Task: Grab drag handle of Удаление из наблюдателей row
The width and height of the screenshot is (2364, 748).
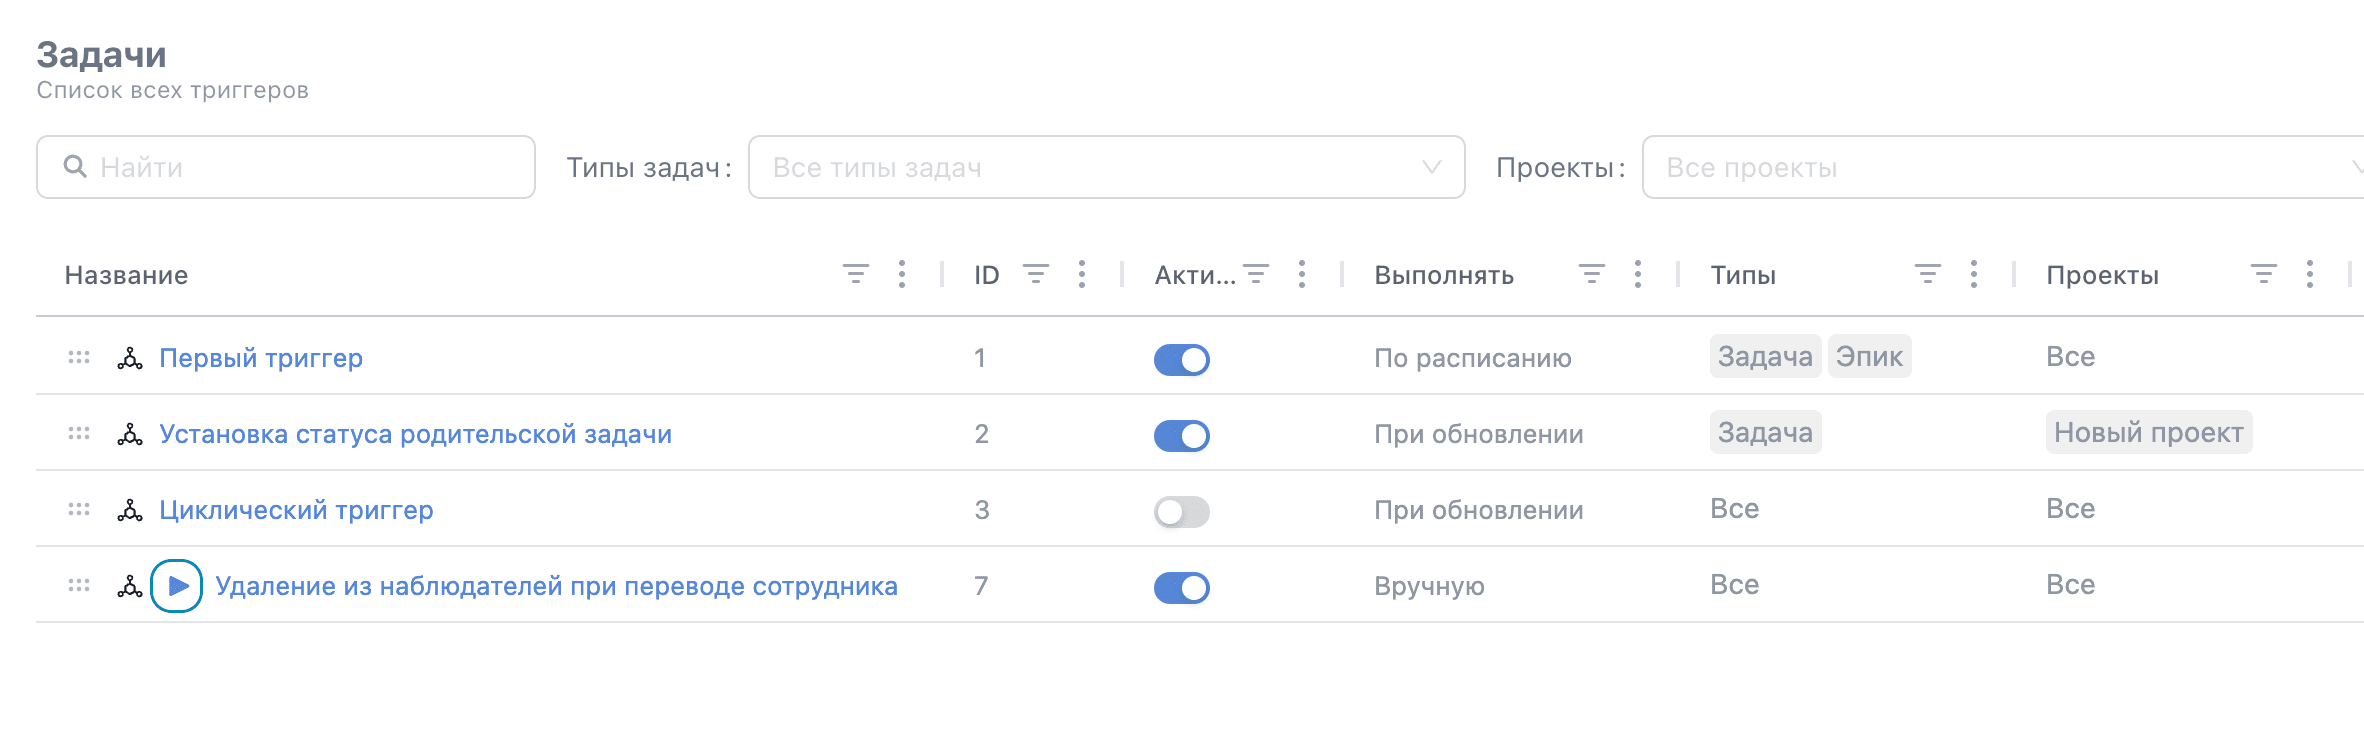Action: coord(79,585)
